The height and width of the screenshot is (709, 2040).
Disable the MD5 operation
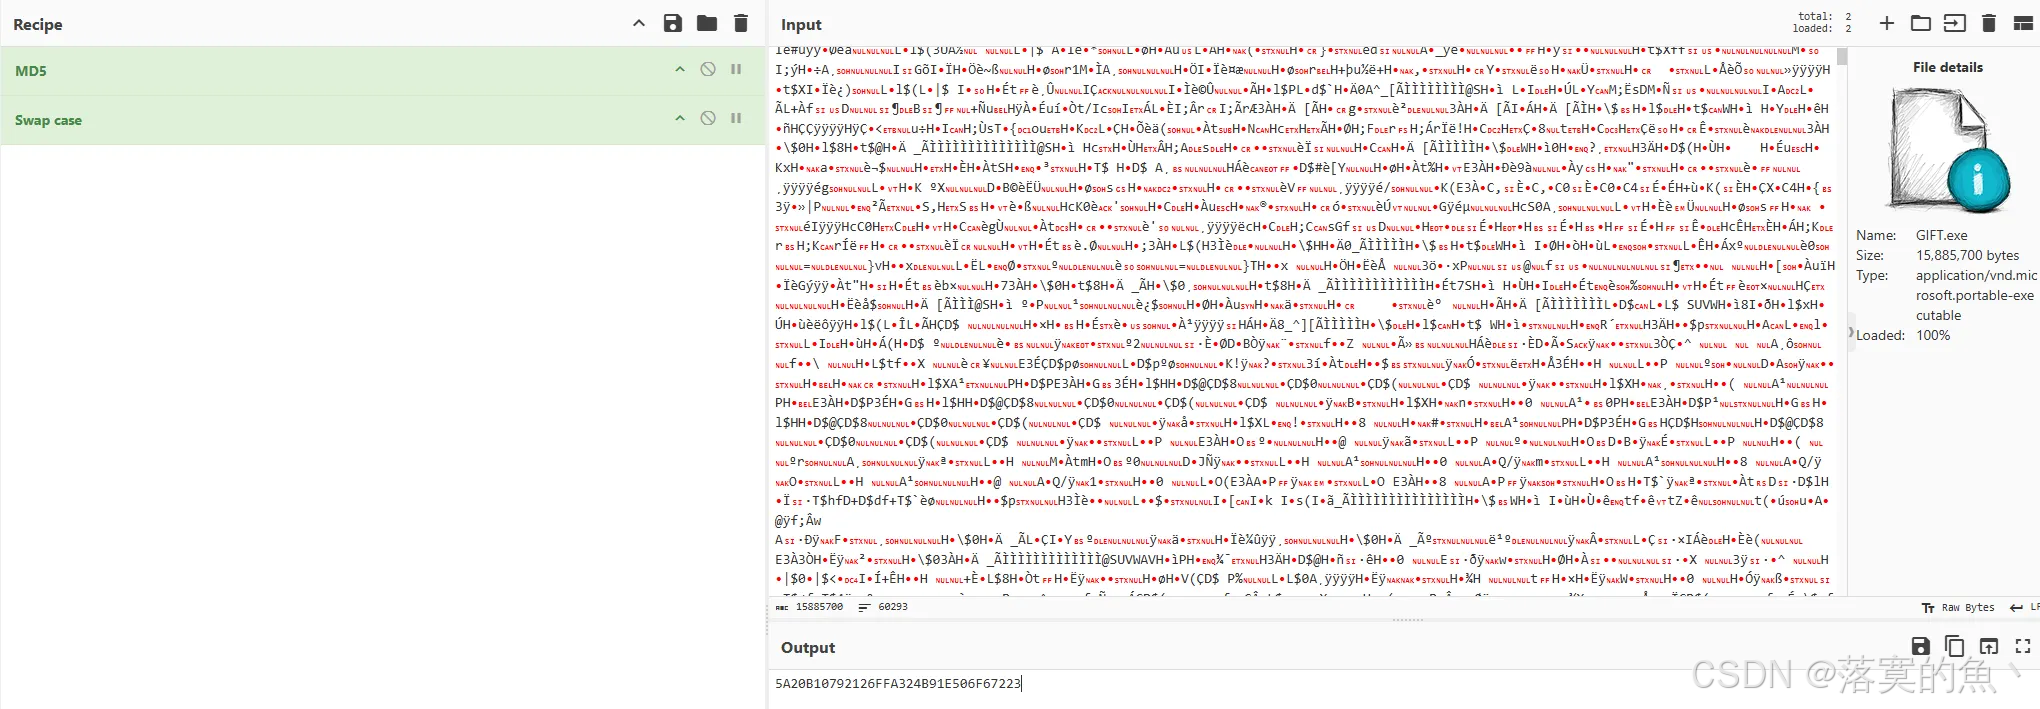[x=708, y=70]
